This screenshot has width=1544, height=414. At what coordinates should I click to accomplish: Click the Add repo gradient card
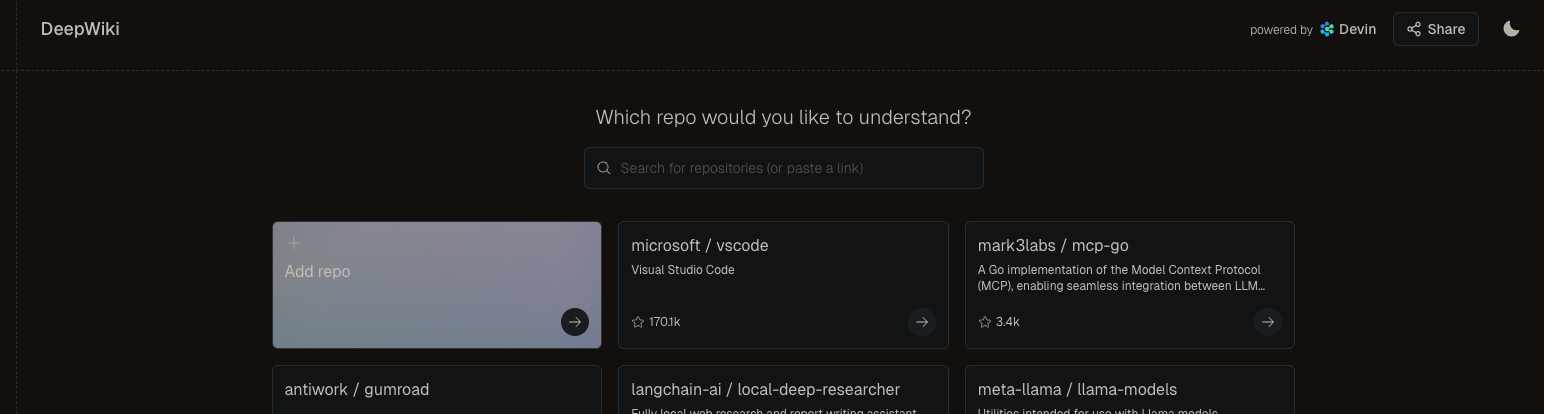coord(437,285)
